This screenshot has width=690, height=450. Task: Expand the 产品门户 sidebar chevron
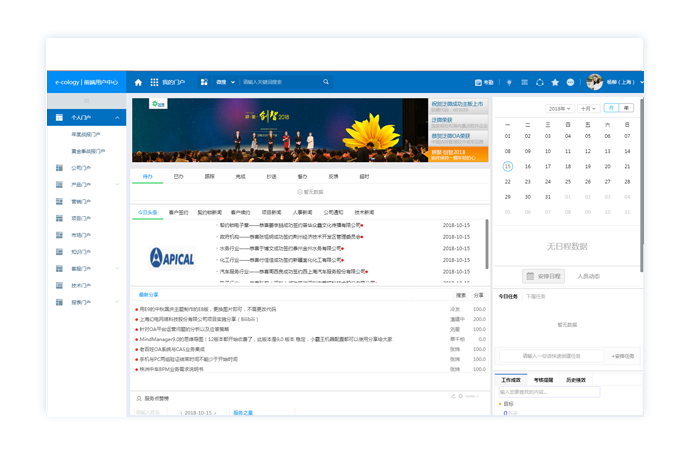[x=117, y=184]
